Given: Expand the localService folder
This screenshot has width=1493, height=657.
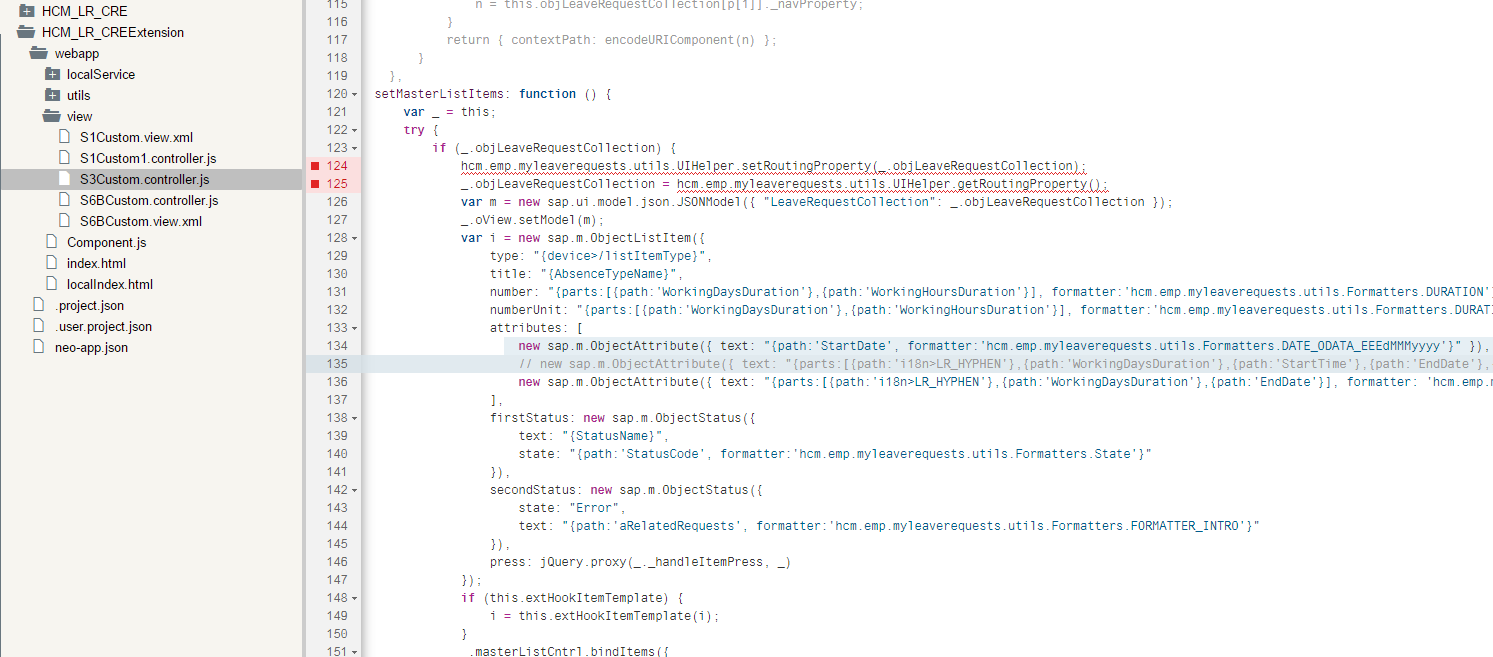Looking at the screenshot, I should point(52,74).
